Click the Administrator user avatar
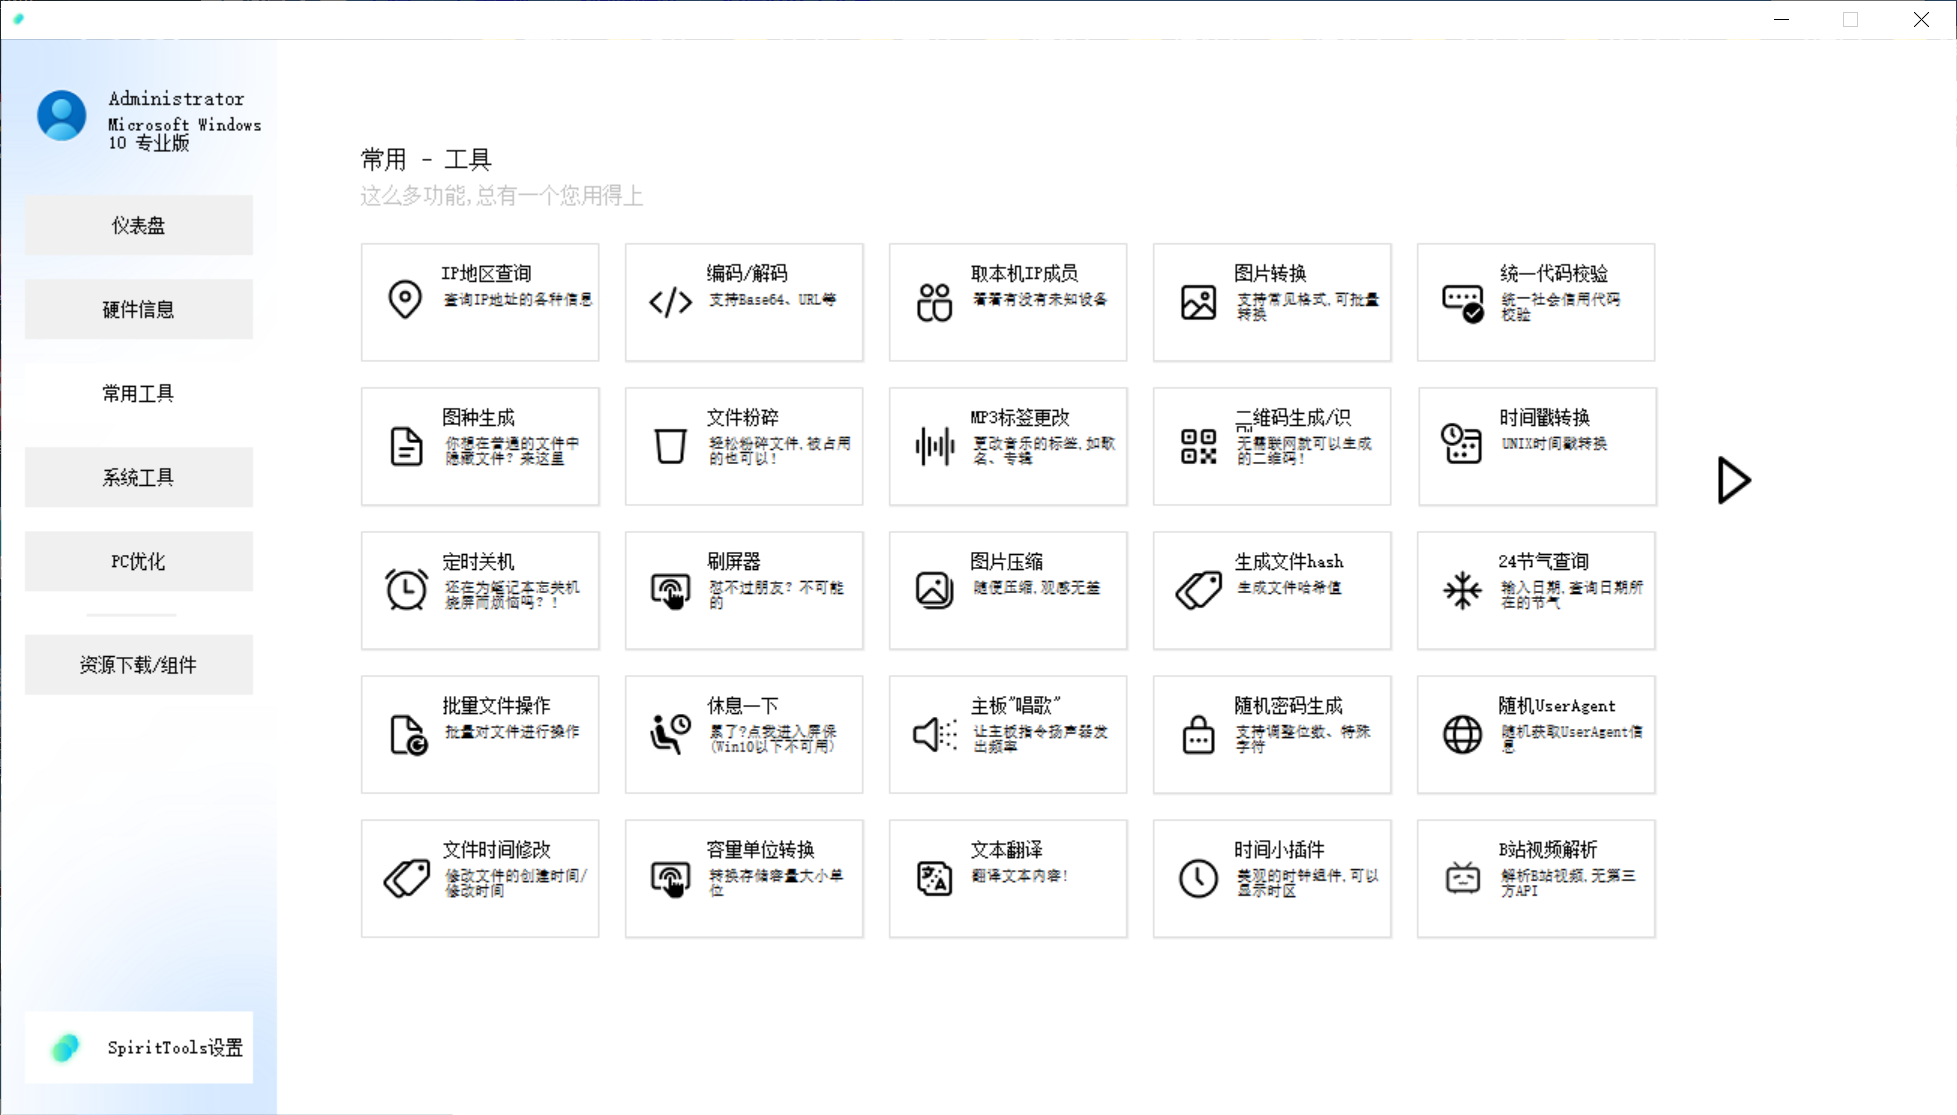Screen dimensions: 1957x1115 click(62, 116)
